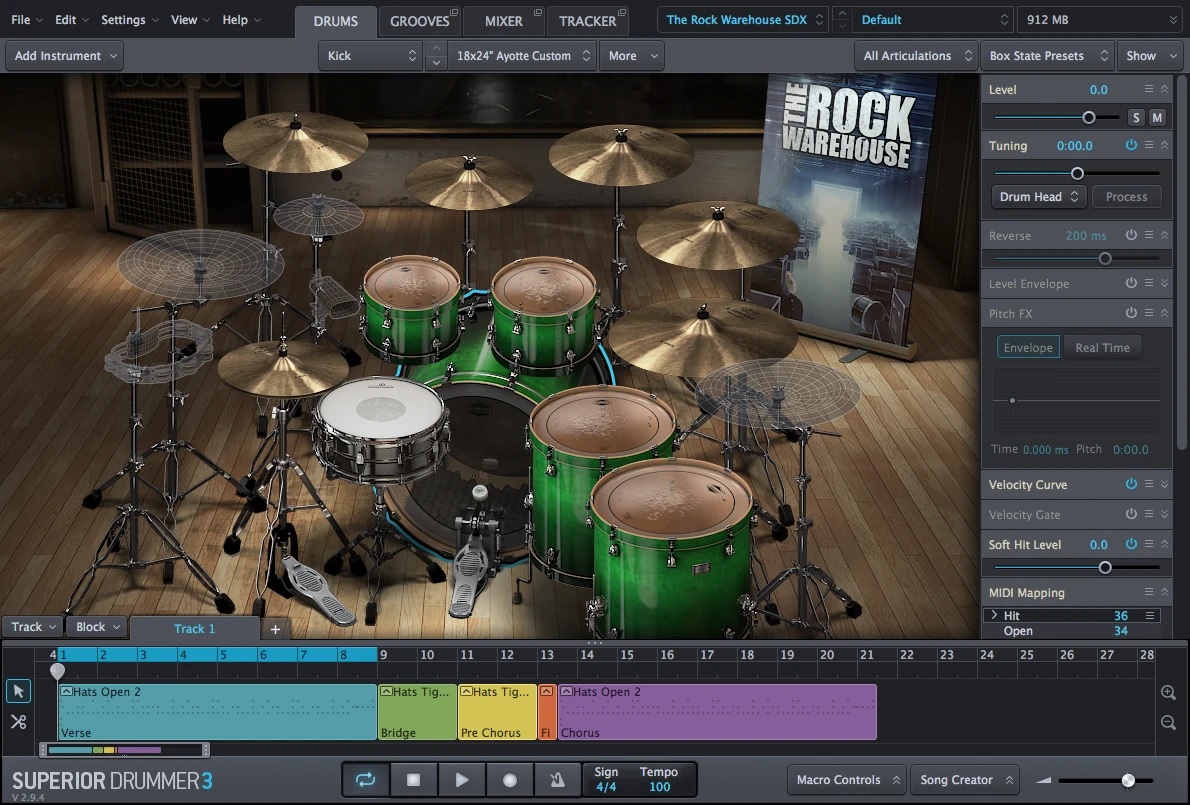Select the purple Chorus song block
The width and height of the screenshot is (1190, 805).
717,712
